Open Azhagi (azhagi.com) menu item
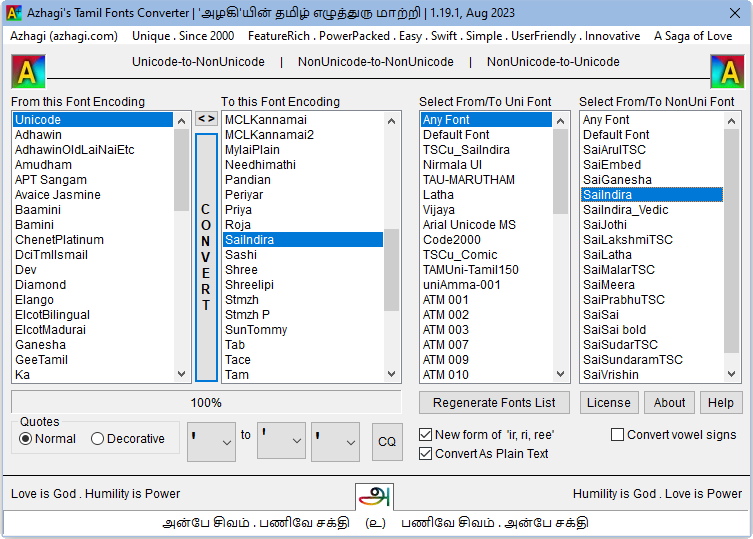The width and height of the screenshot is (753, 539). tap(64, 36)
